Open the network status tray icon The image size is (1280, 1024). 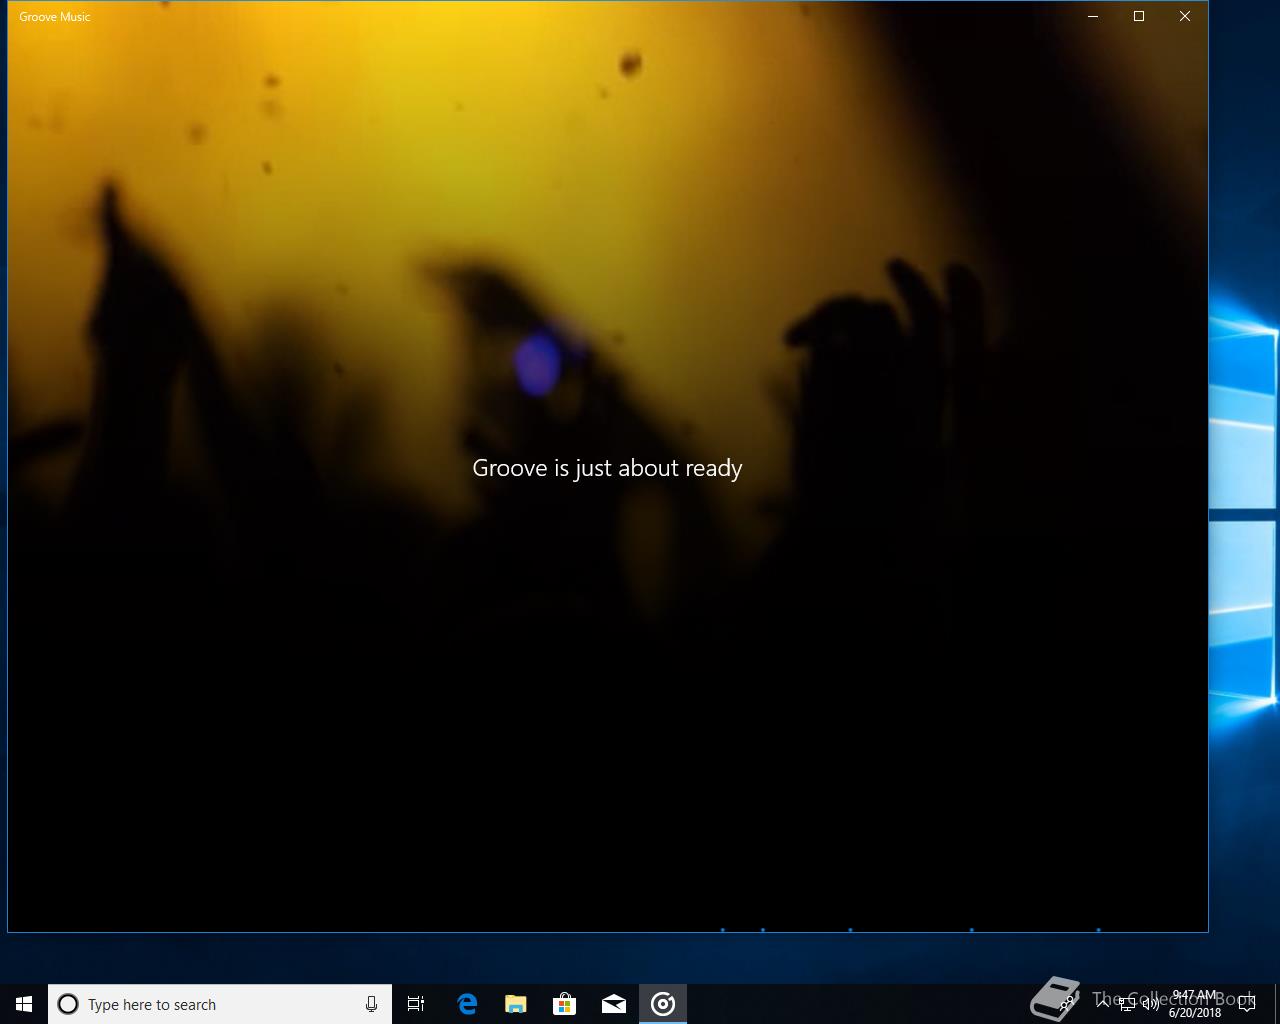(1127, 1004)
